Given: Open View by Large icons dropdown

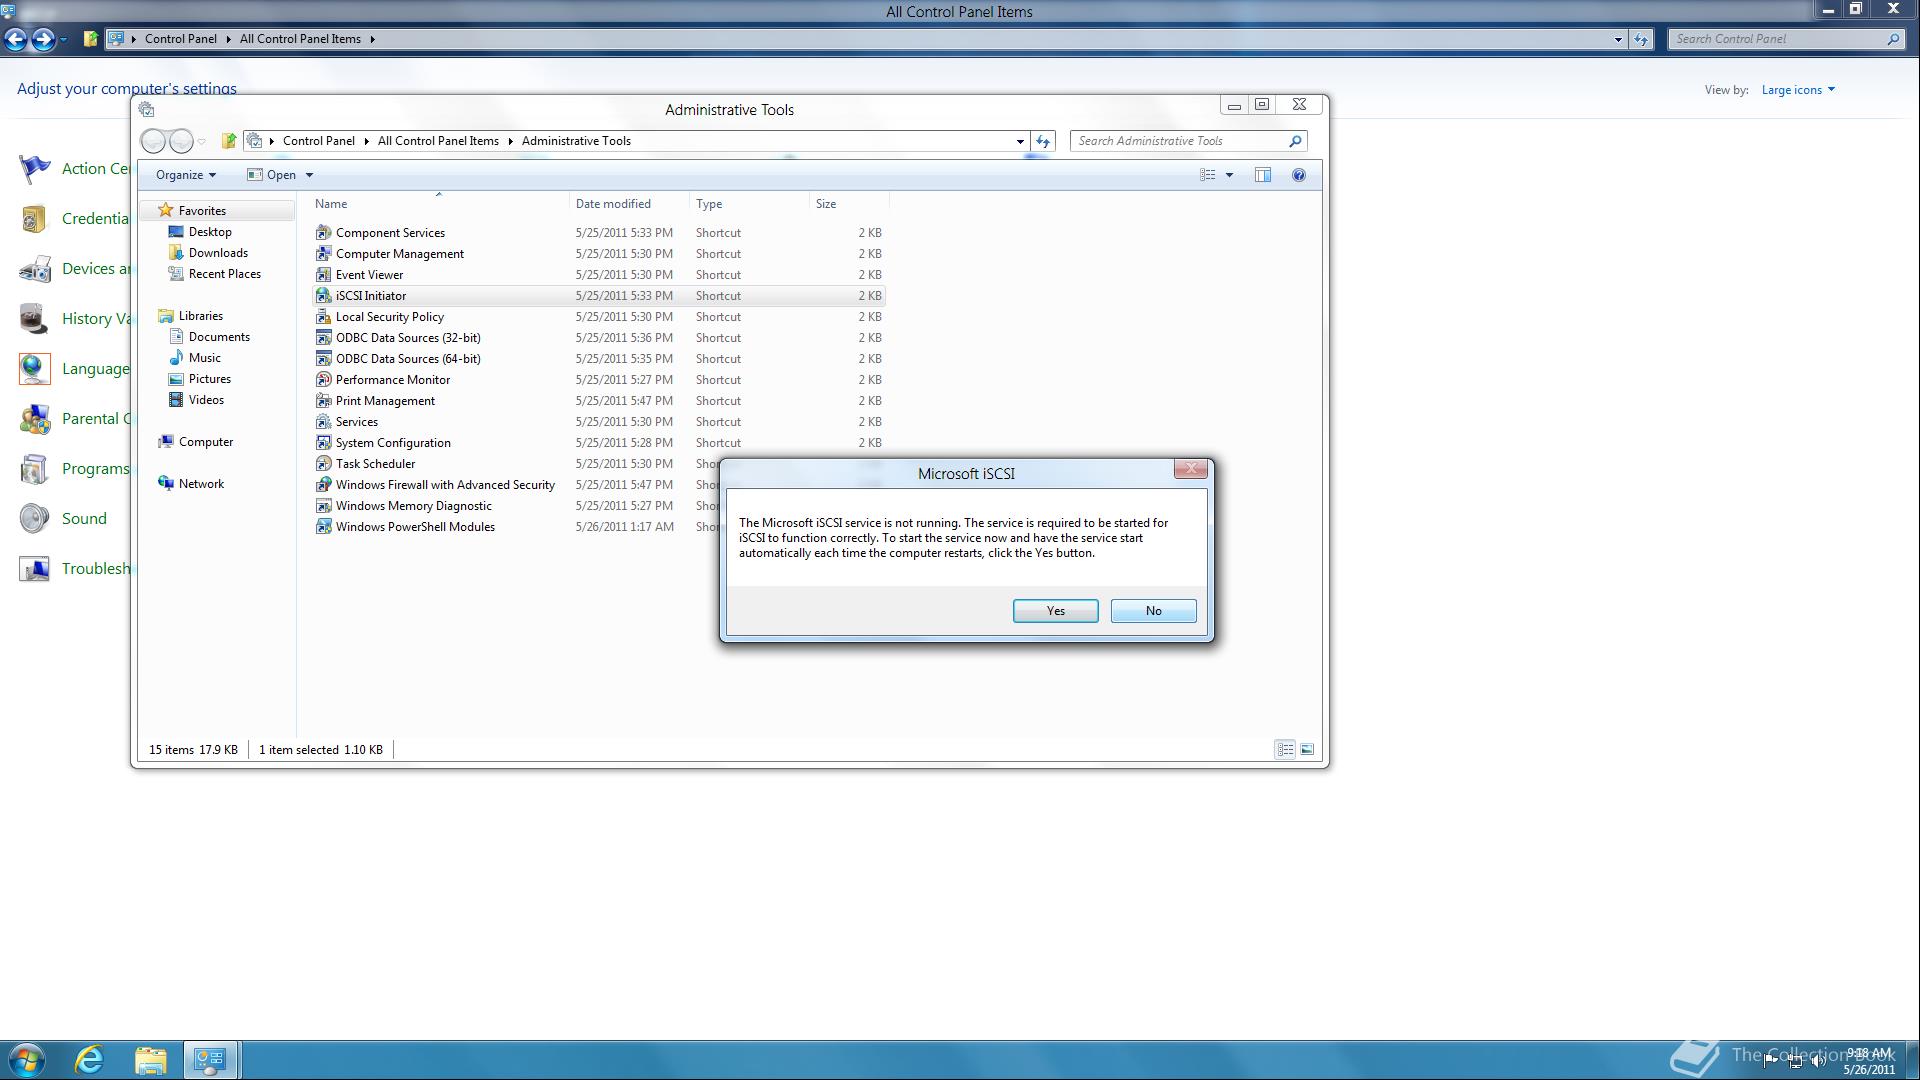Looking at the screenshot, I should point(1798,90).
